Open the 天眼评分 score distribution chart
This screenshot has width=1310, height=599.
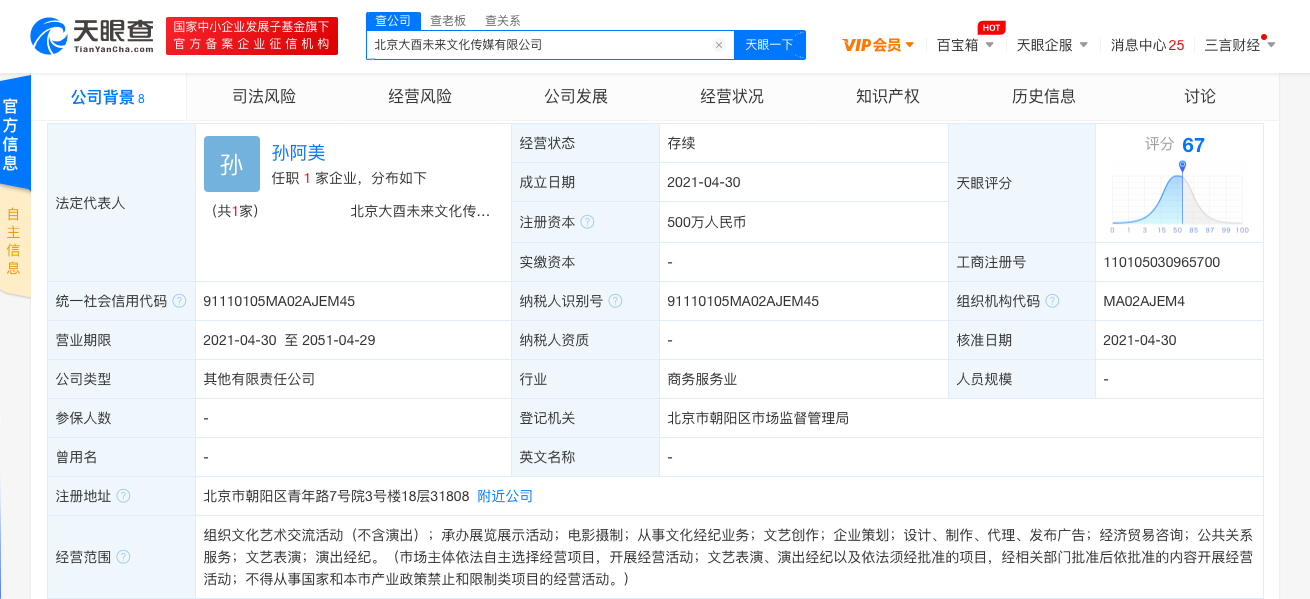(1180, 196)
